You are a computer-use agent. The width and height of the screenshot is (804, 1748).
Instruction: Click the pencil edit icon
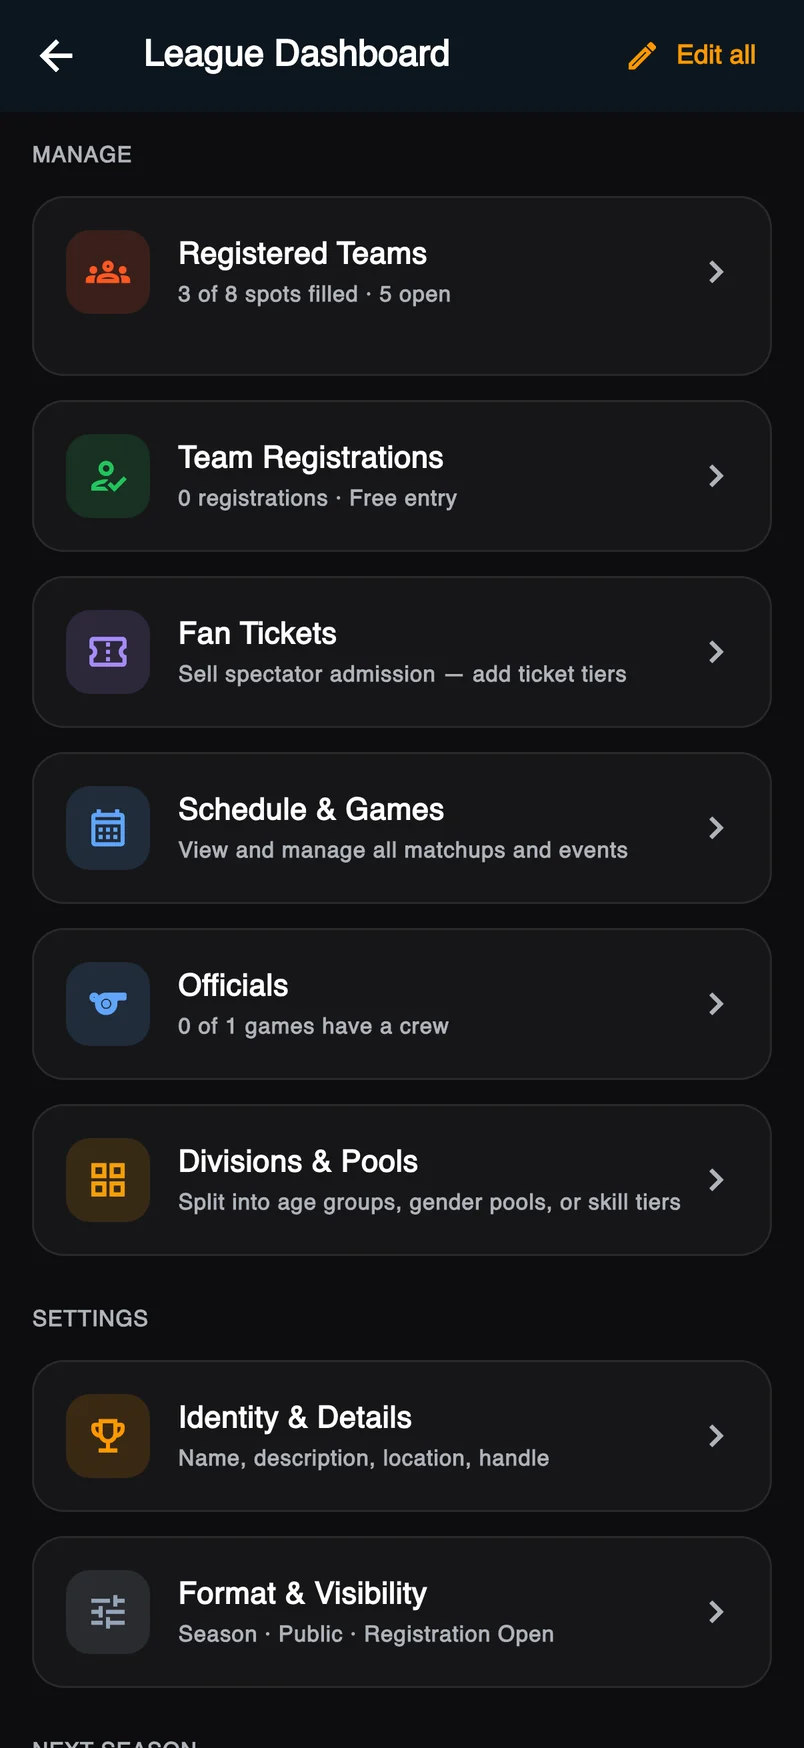(x=642, y=56)
